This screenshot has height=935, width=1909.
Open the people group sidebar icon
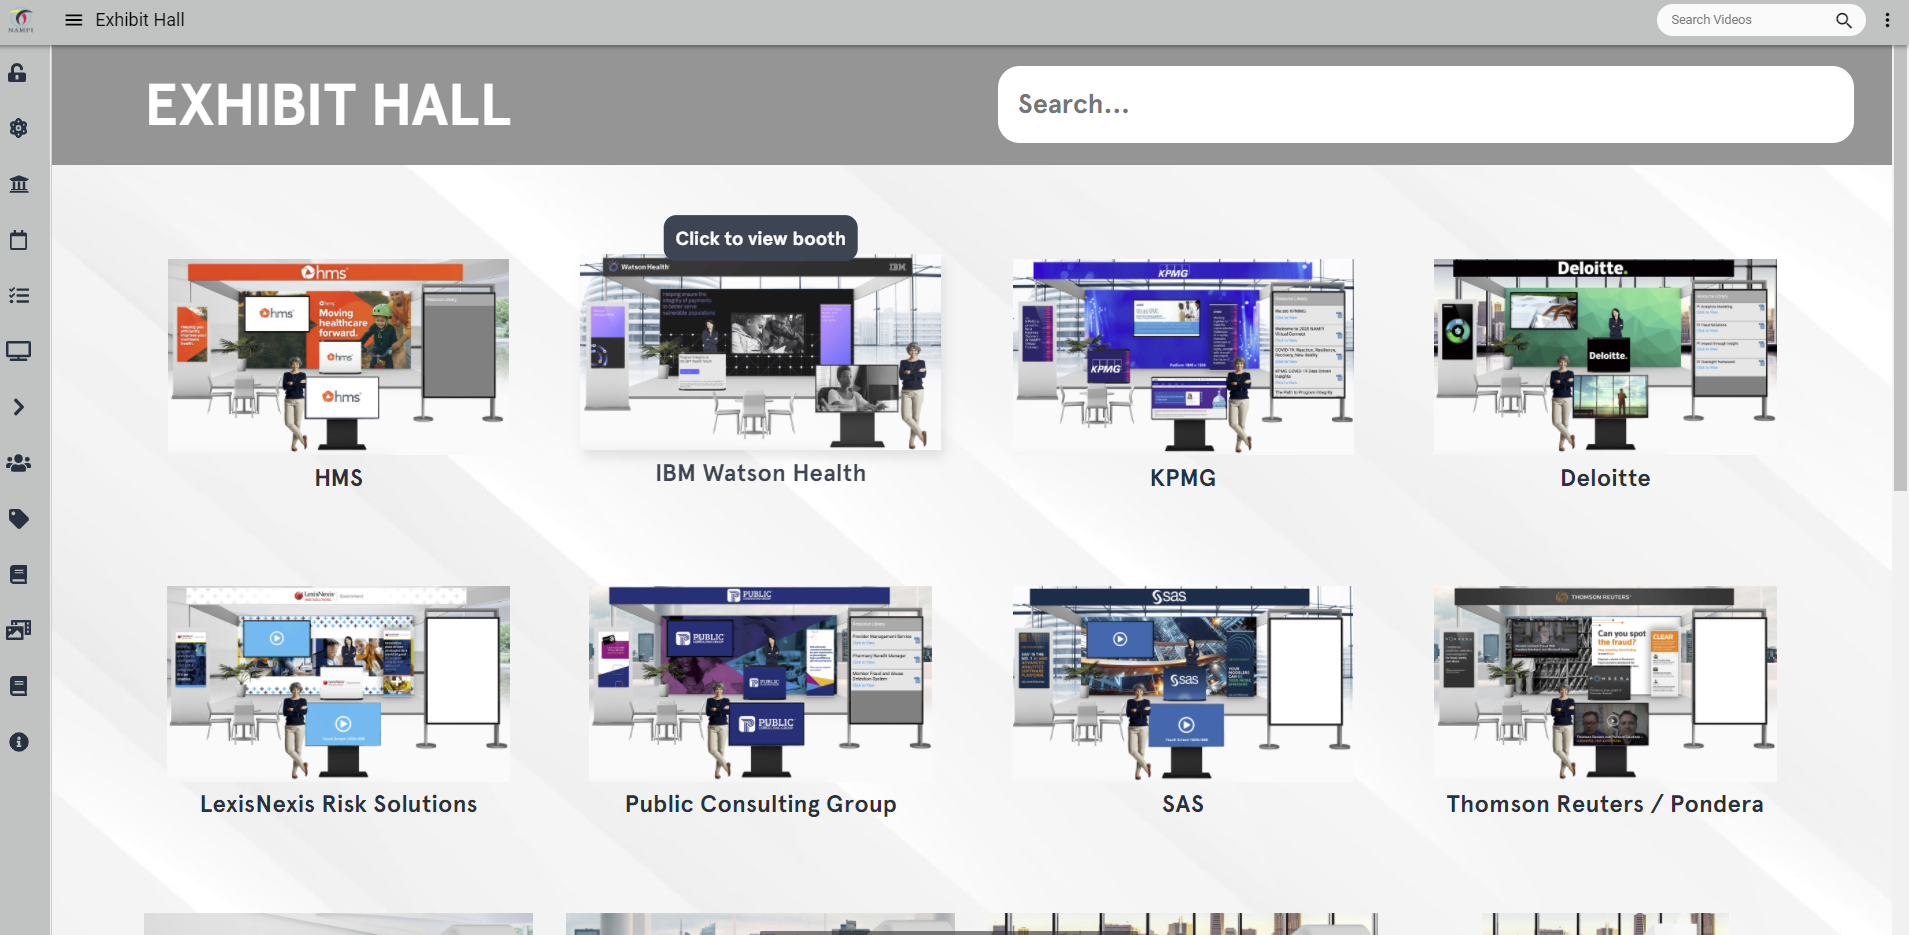click(18, 463)
